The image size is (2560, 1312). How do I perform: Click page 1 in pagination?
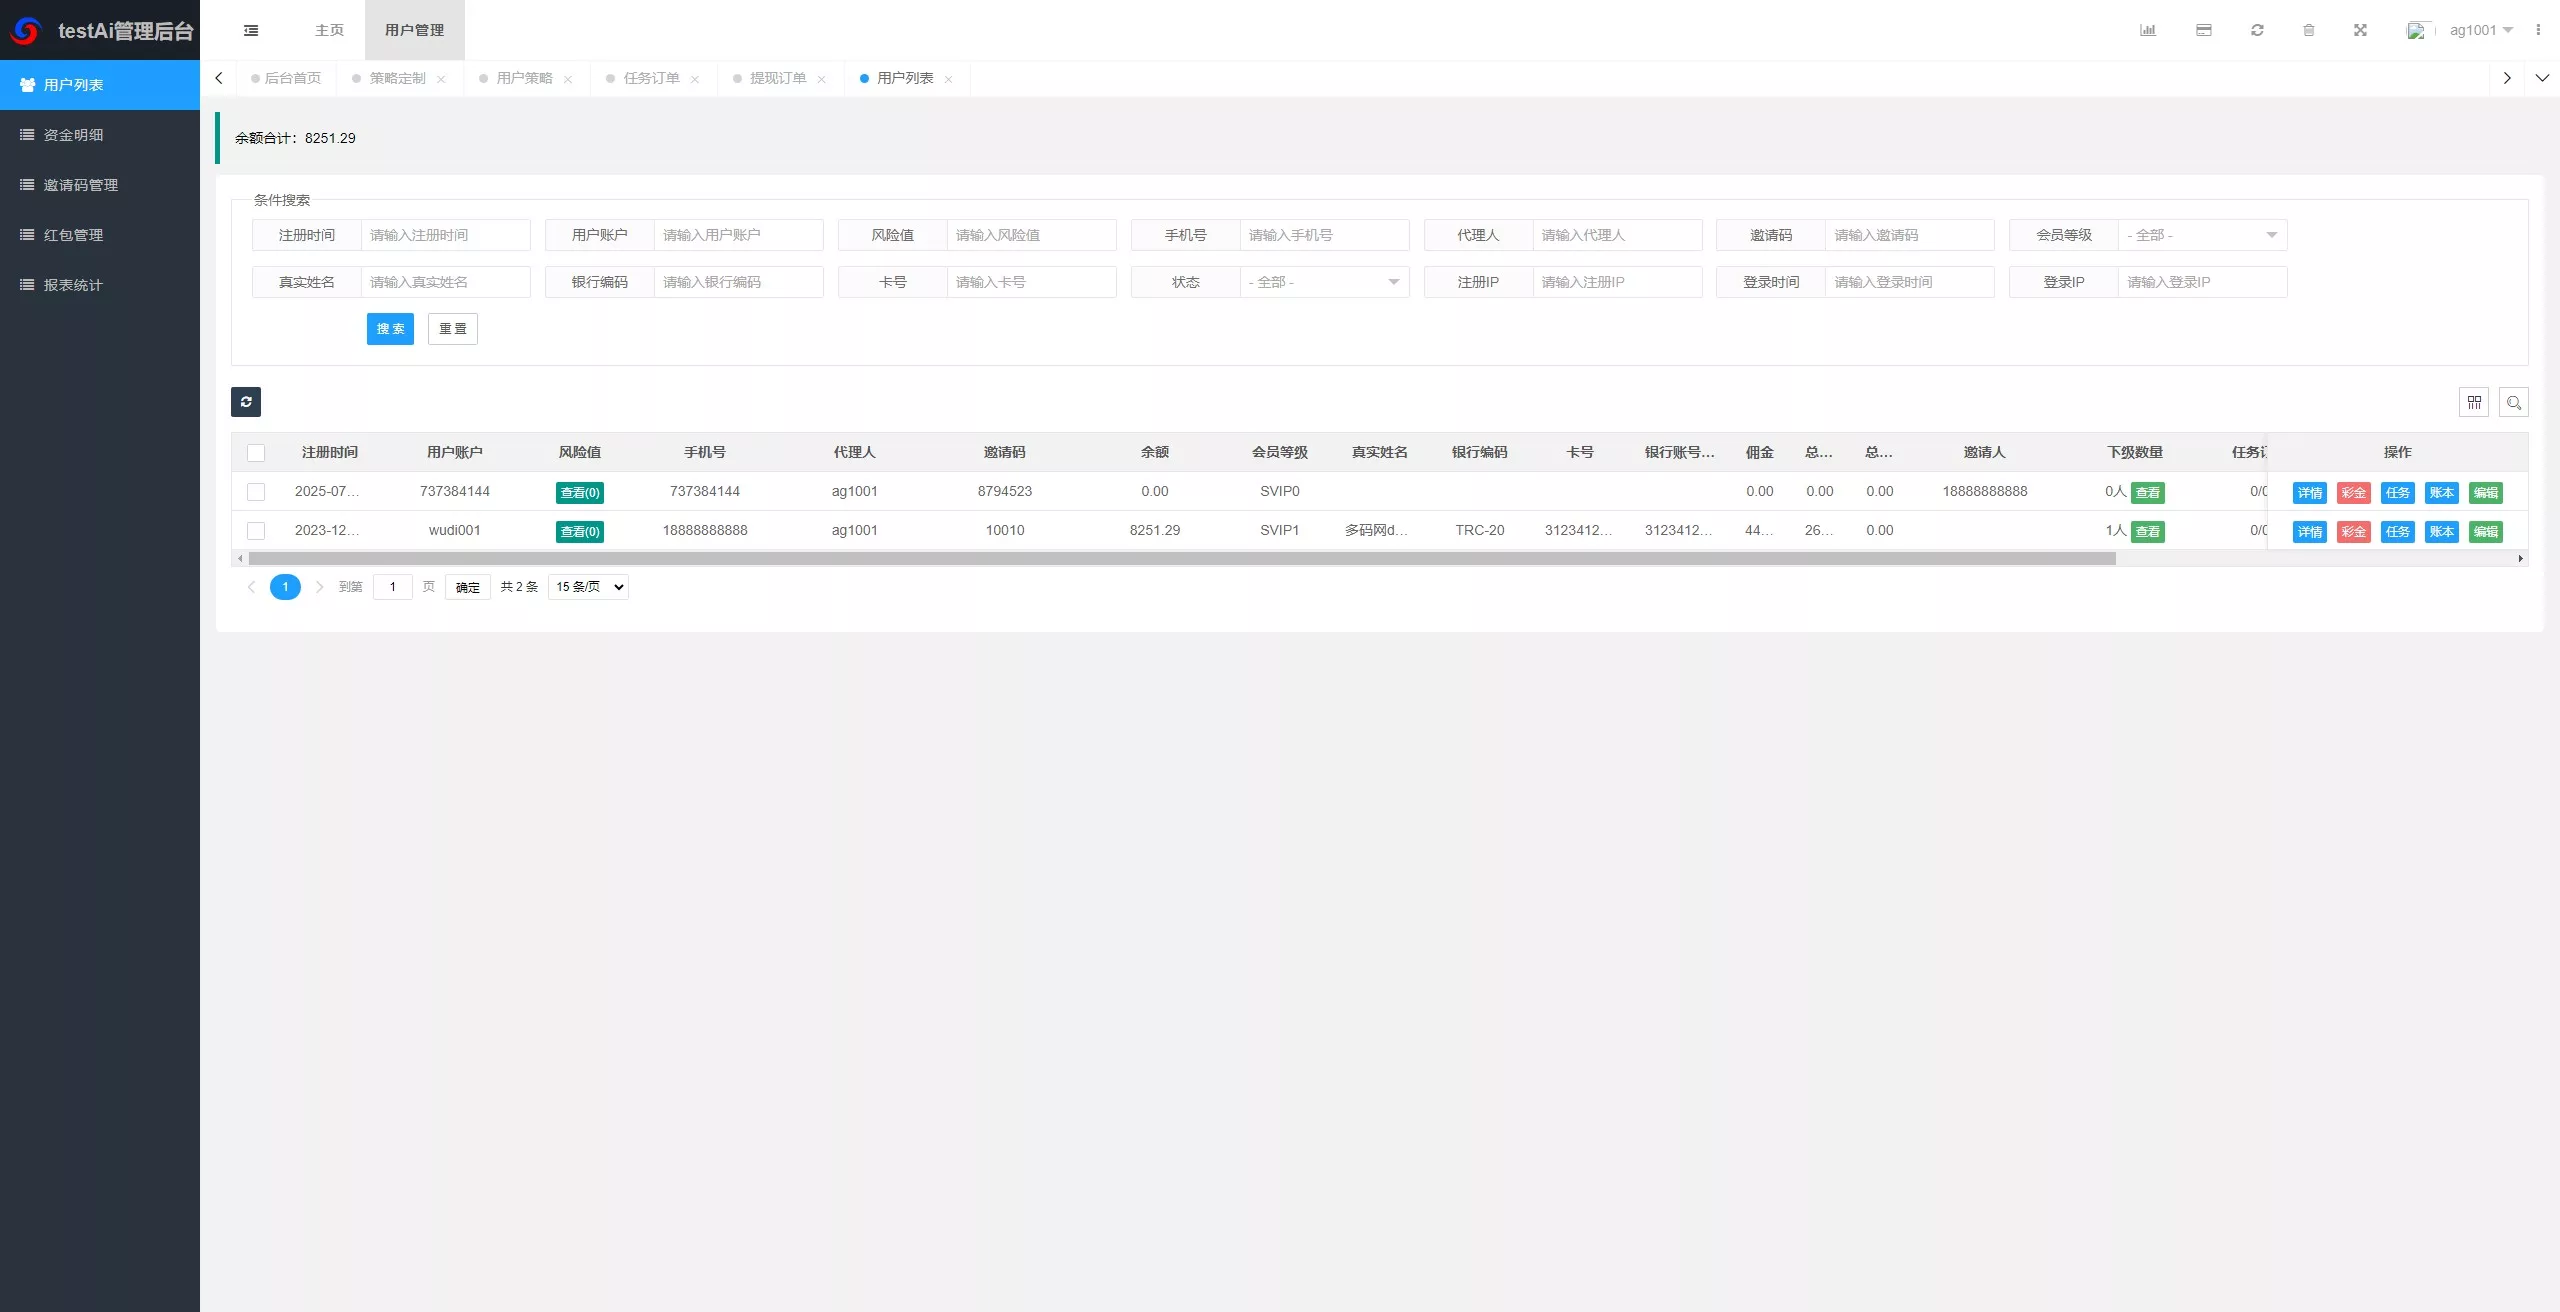285,587
